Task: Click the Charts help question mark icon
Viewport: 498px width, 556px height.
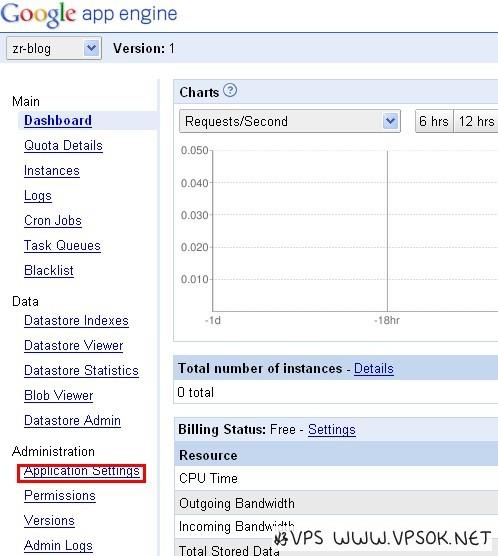Action: (230, 90)
